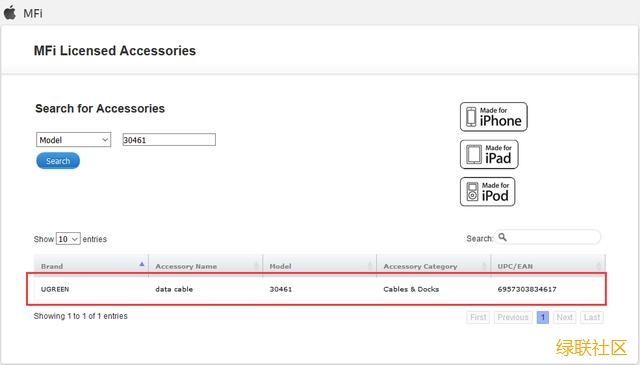Click the Apple logo icon

(10, 13)
